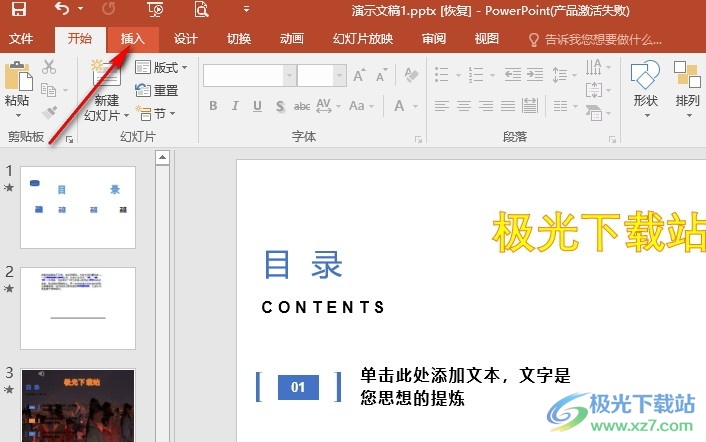Click the increase font size icon
Image resolution: width=706 pixels, height=442 pixels.
(x=359, y=75)
